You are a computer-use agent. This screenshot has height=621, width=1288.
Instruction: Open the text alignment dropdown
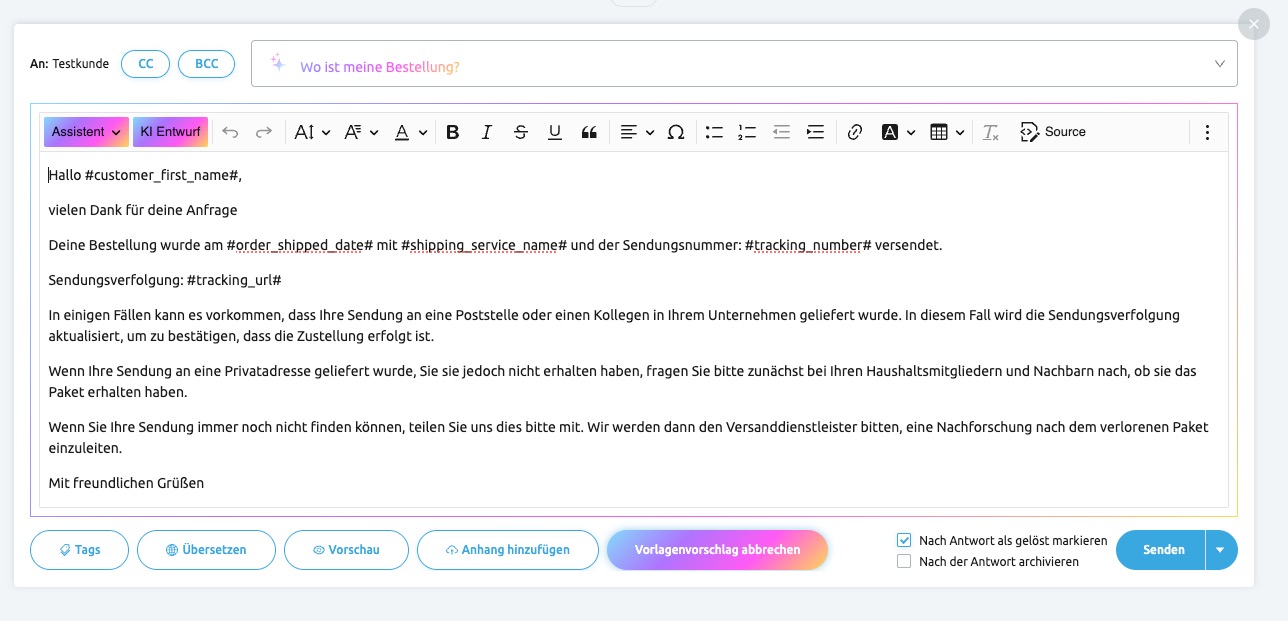pos(637,132)
